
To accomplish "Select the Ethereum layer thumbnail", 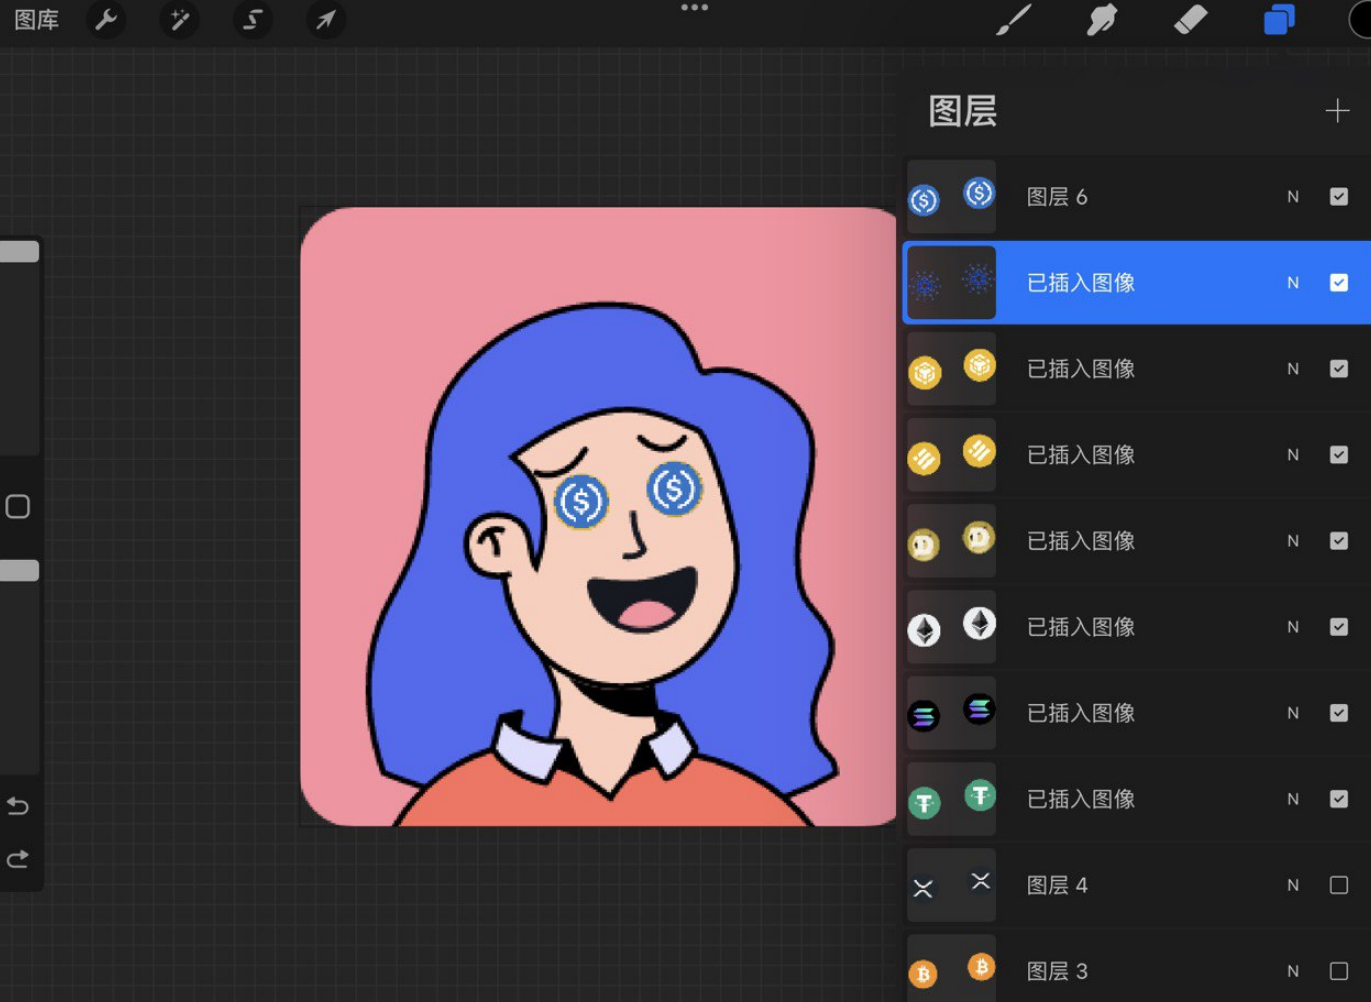I will (x=952, y=627).
